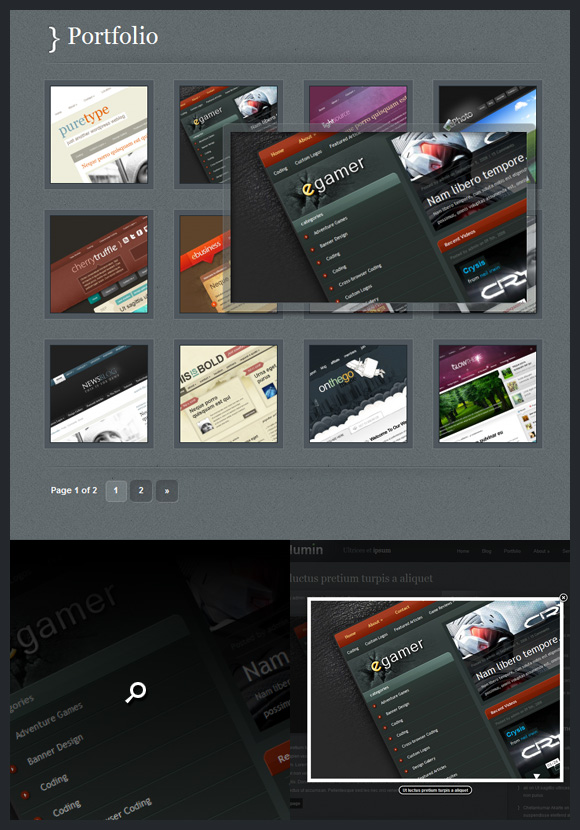Close the lightbox with the round X button
580x830 pixels.
click(x=563, y=598)
